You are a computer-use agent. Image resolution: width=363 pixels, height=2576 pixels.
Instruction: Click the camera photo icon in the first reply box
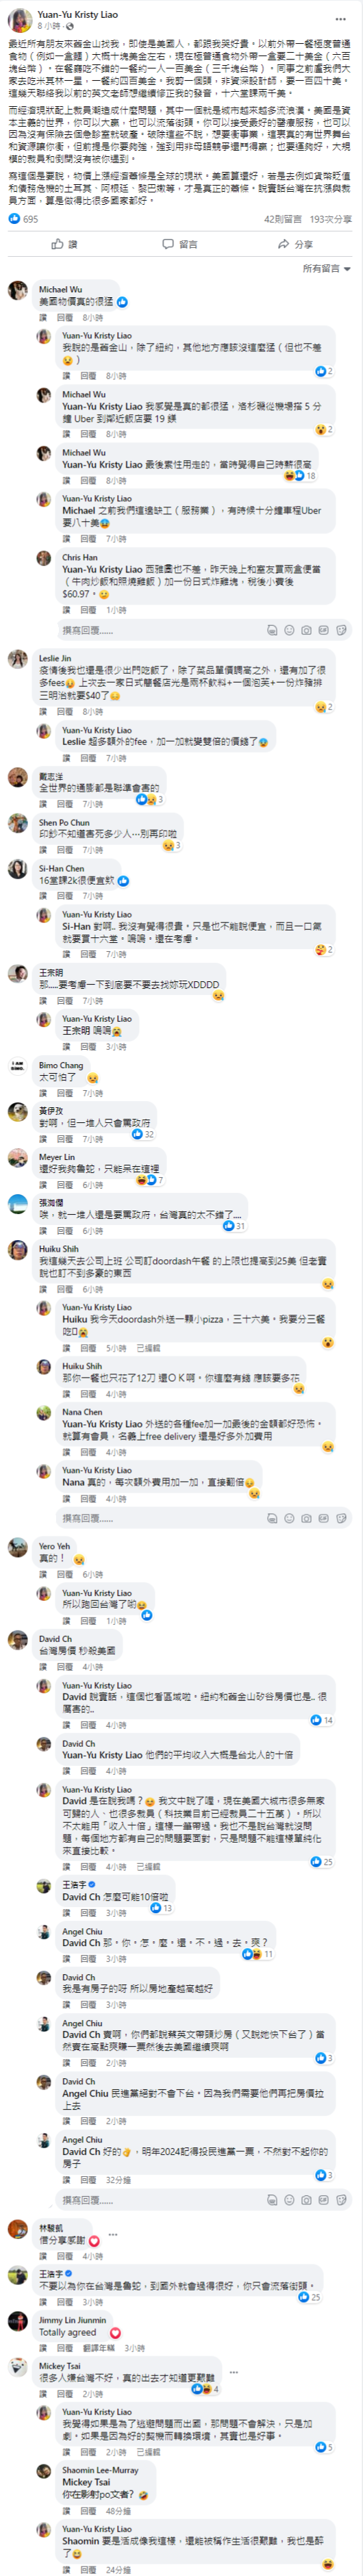click(x=306, y=631)
